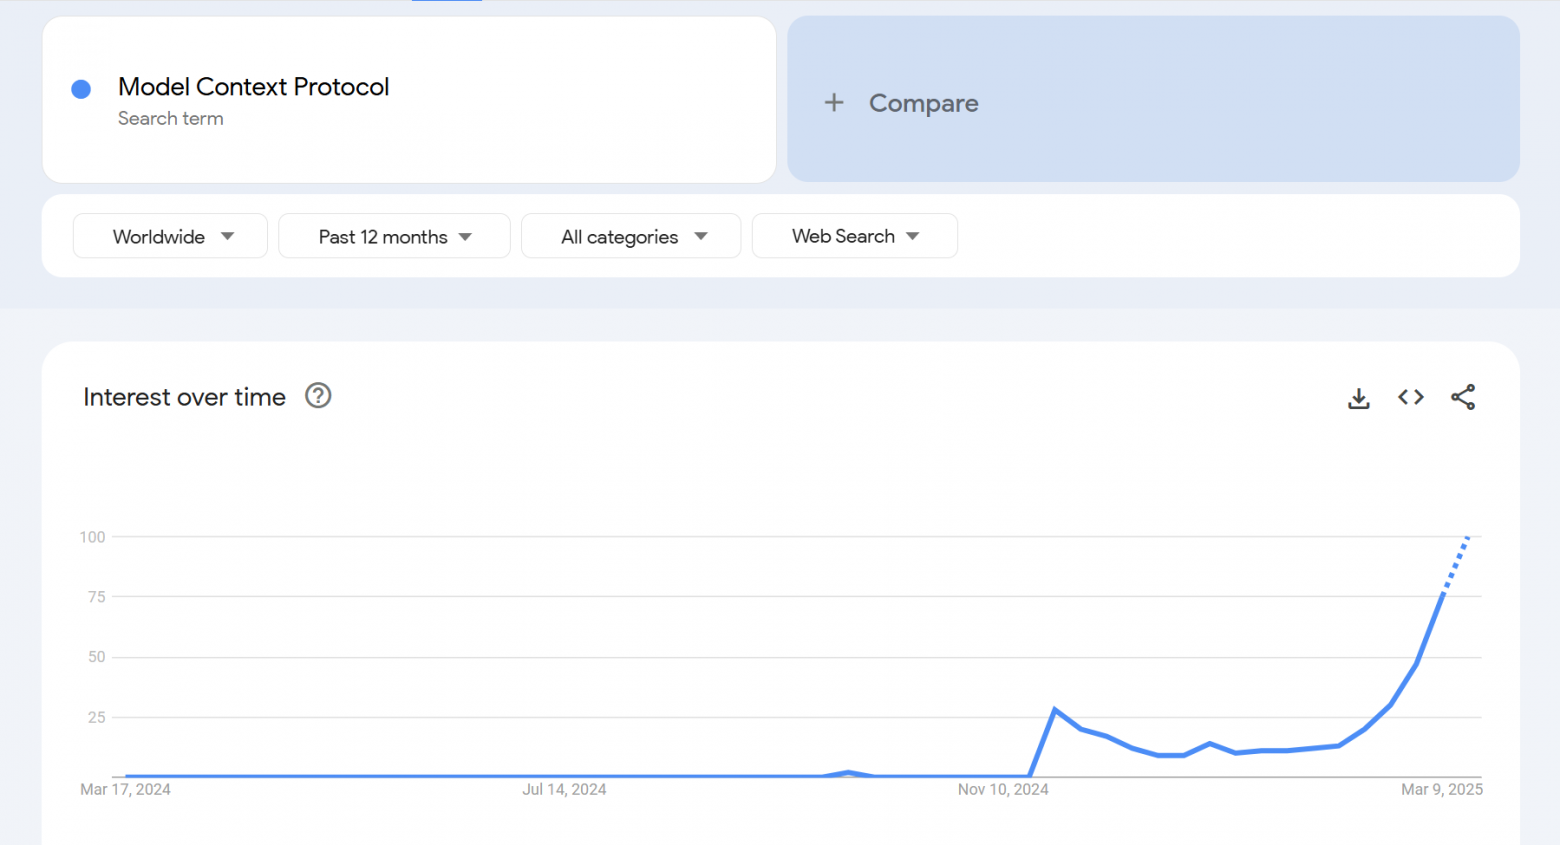Open help for Interest over time

(x=318, y=396)
